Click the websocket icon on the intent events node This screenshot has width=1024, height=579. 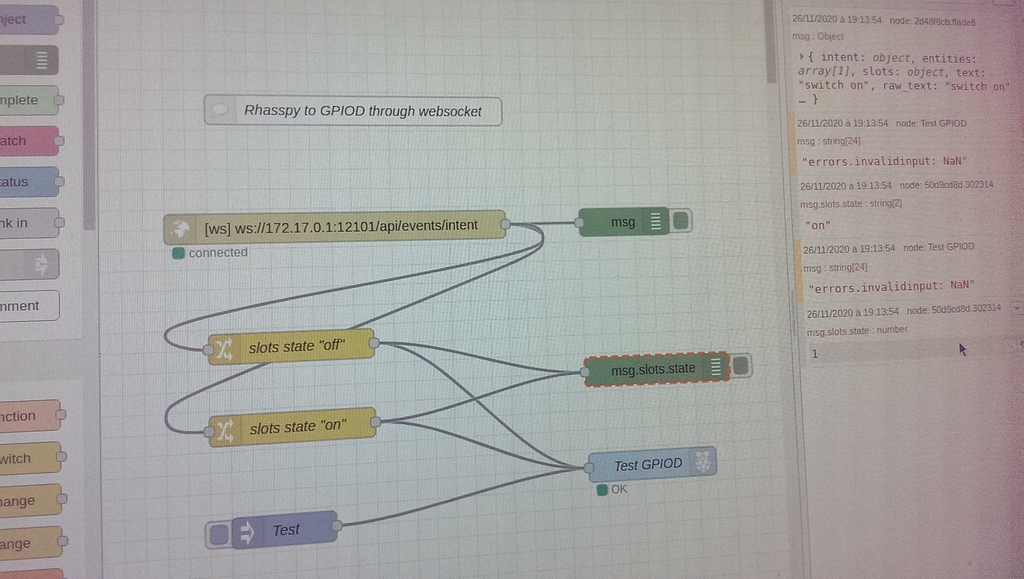[180, 225]
